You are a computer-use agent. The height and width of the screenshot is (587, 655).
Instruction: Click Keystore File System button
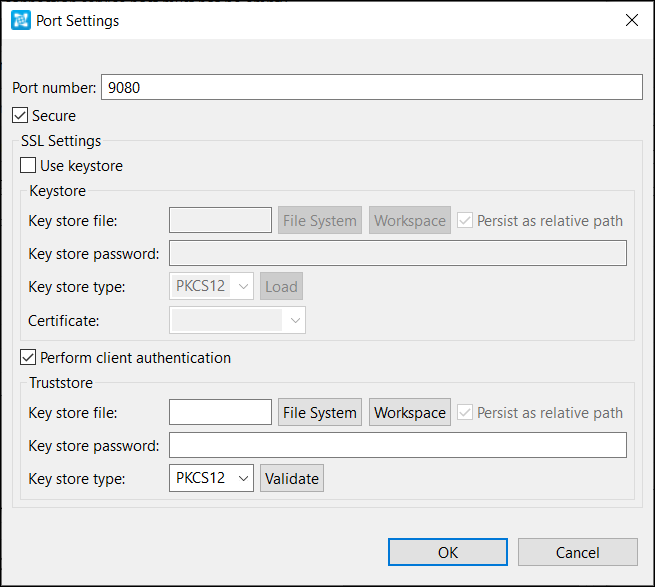pos(320,220)
